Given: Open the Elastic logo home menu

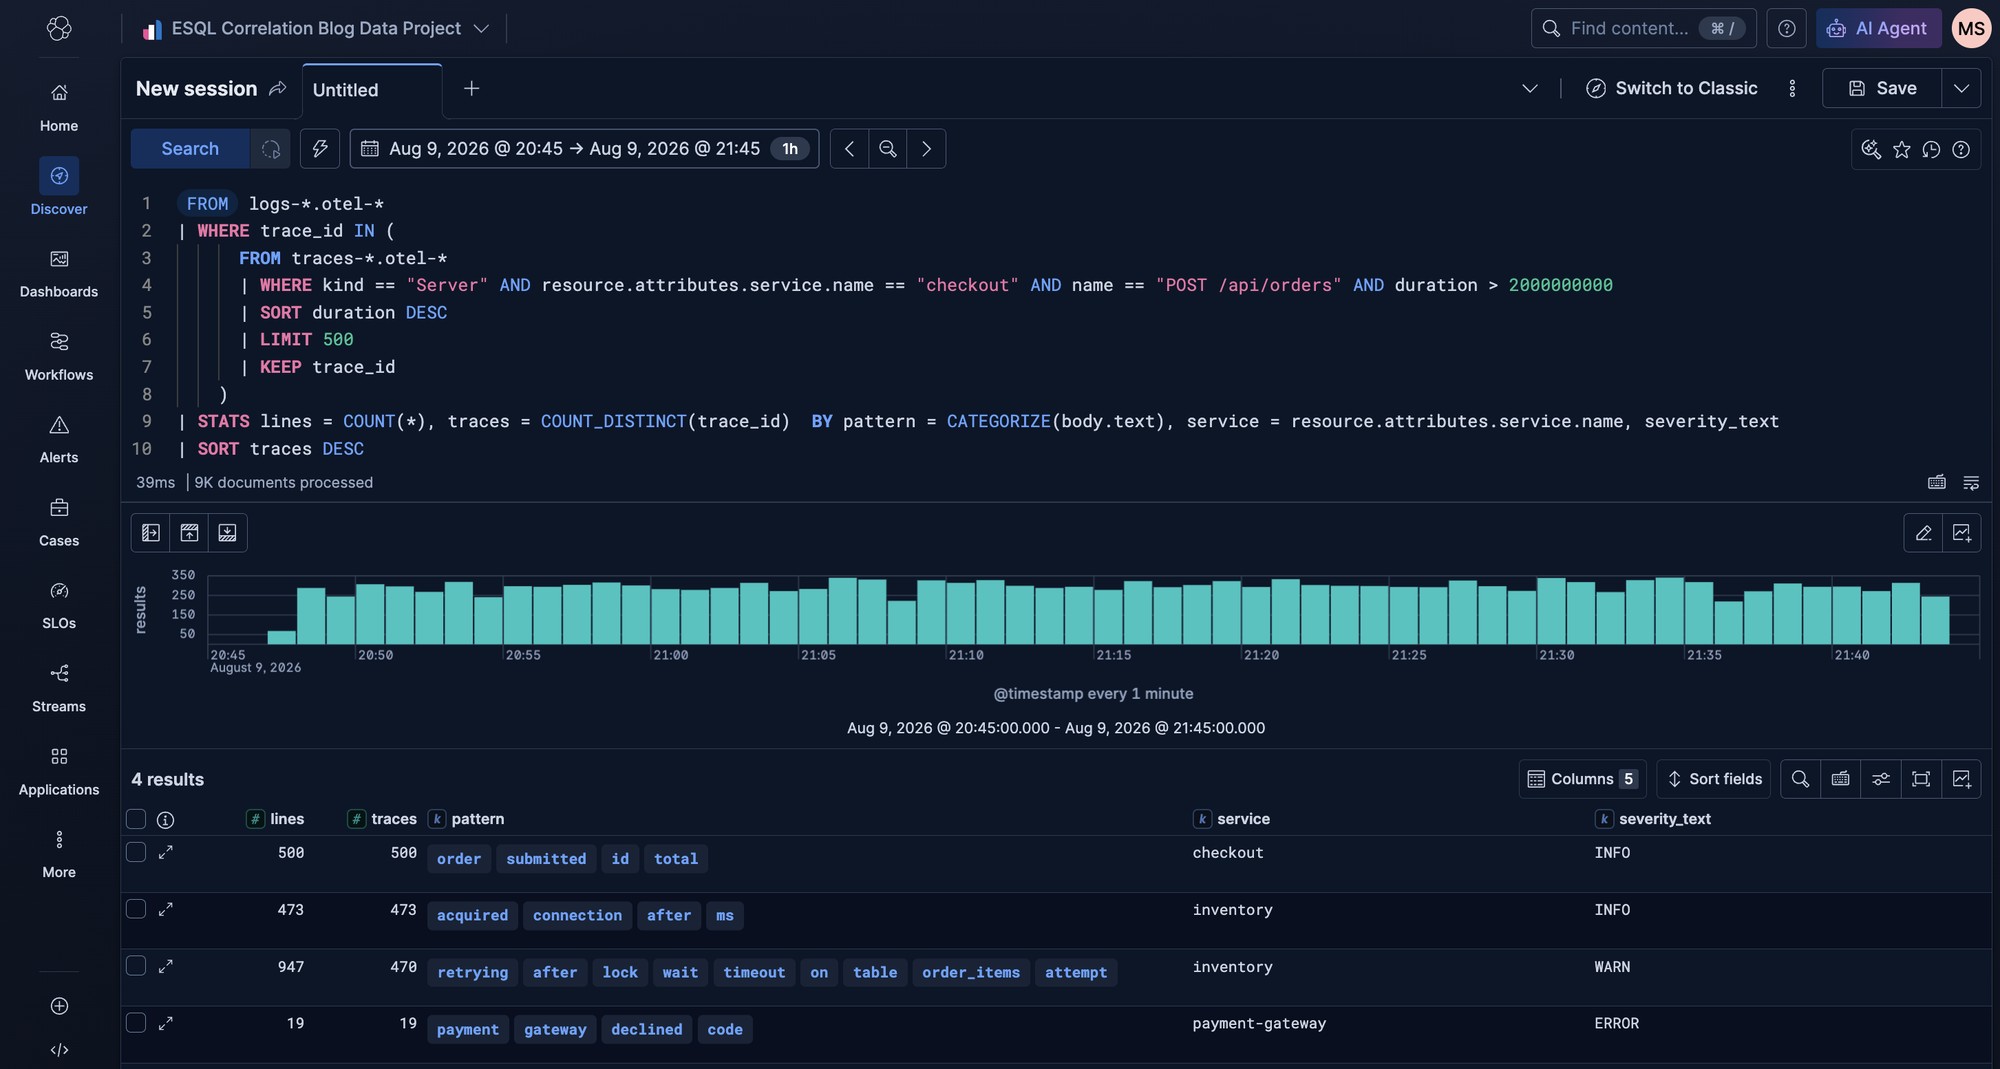Looking at the screenshot, I should tap(59, 28).
